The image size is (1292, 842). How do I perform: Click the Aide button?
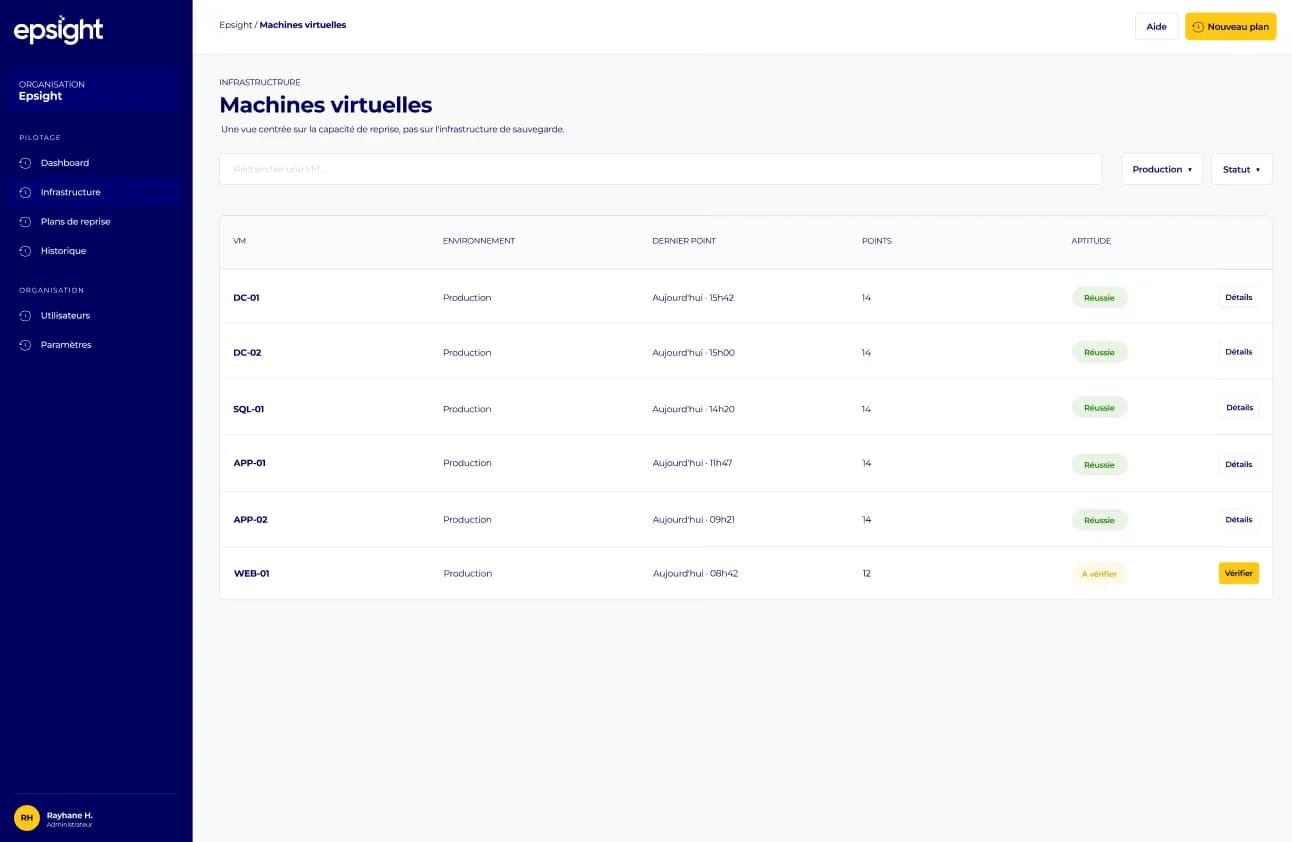pyautogui.click(x=1156, y=27)
